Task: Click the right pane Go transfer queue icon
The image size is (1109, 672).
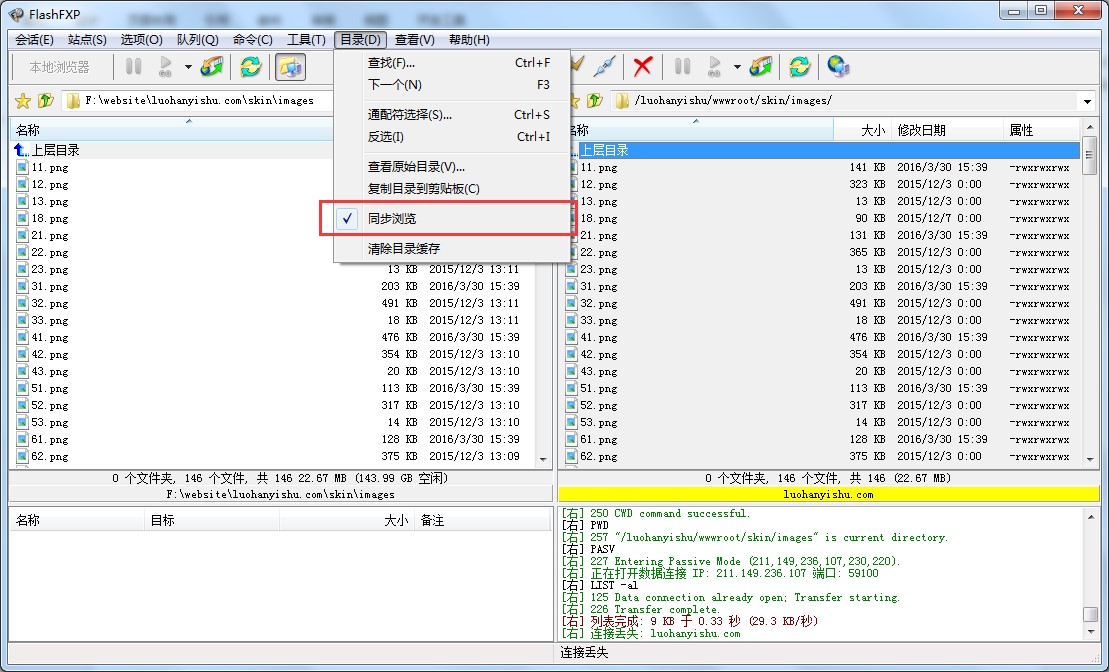Action: 714,67
